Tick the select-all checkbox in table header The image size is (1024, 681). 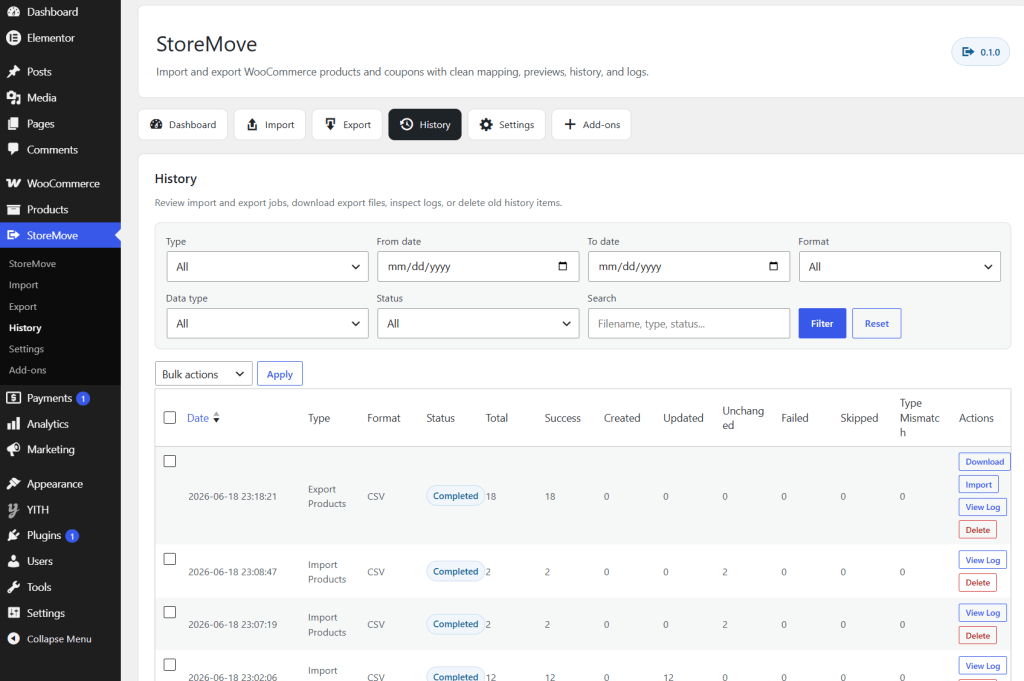point(170,418)
